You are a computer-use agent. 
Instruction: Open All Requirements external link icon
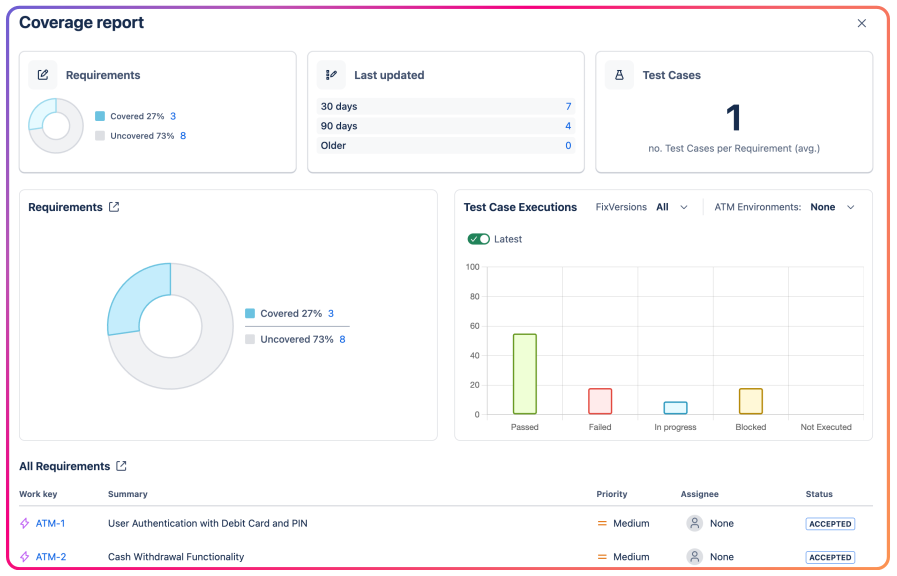121,466
